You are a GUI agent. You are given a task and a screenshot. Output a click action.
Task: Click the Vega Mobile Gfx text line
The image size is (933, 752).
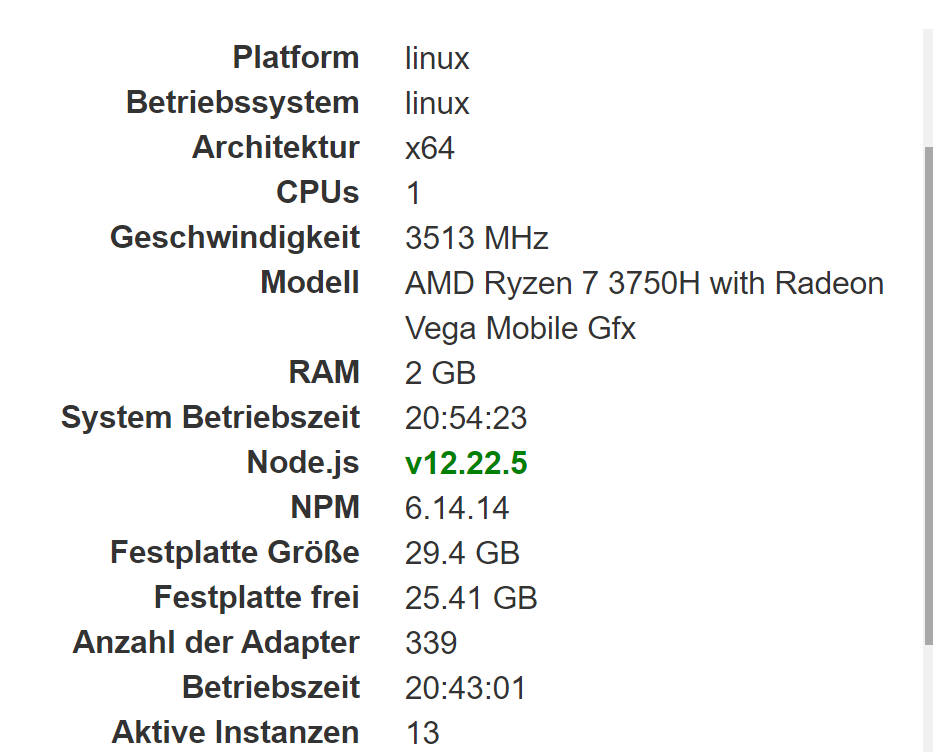(520, 329)
